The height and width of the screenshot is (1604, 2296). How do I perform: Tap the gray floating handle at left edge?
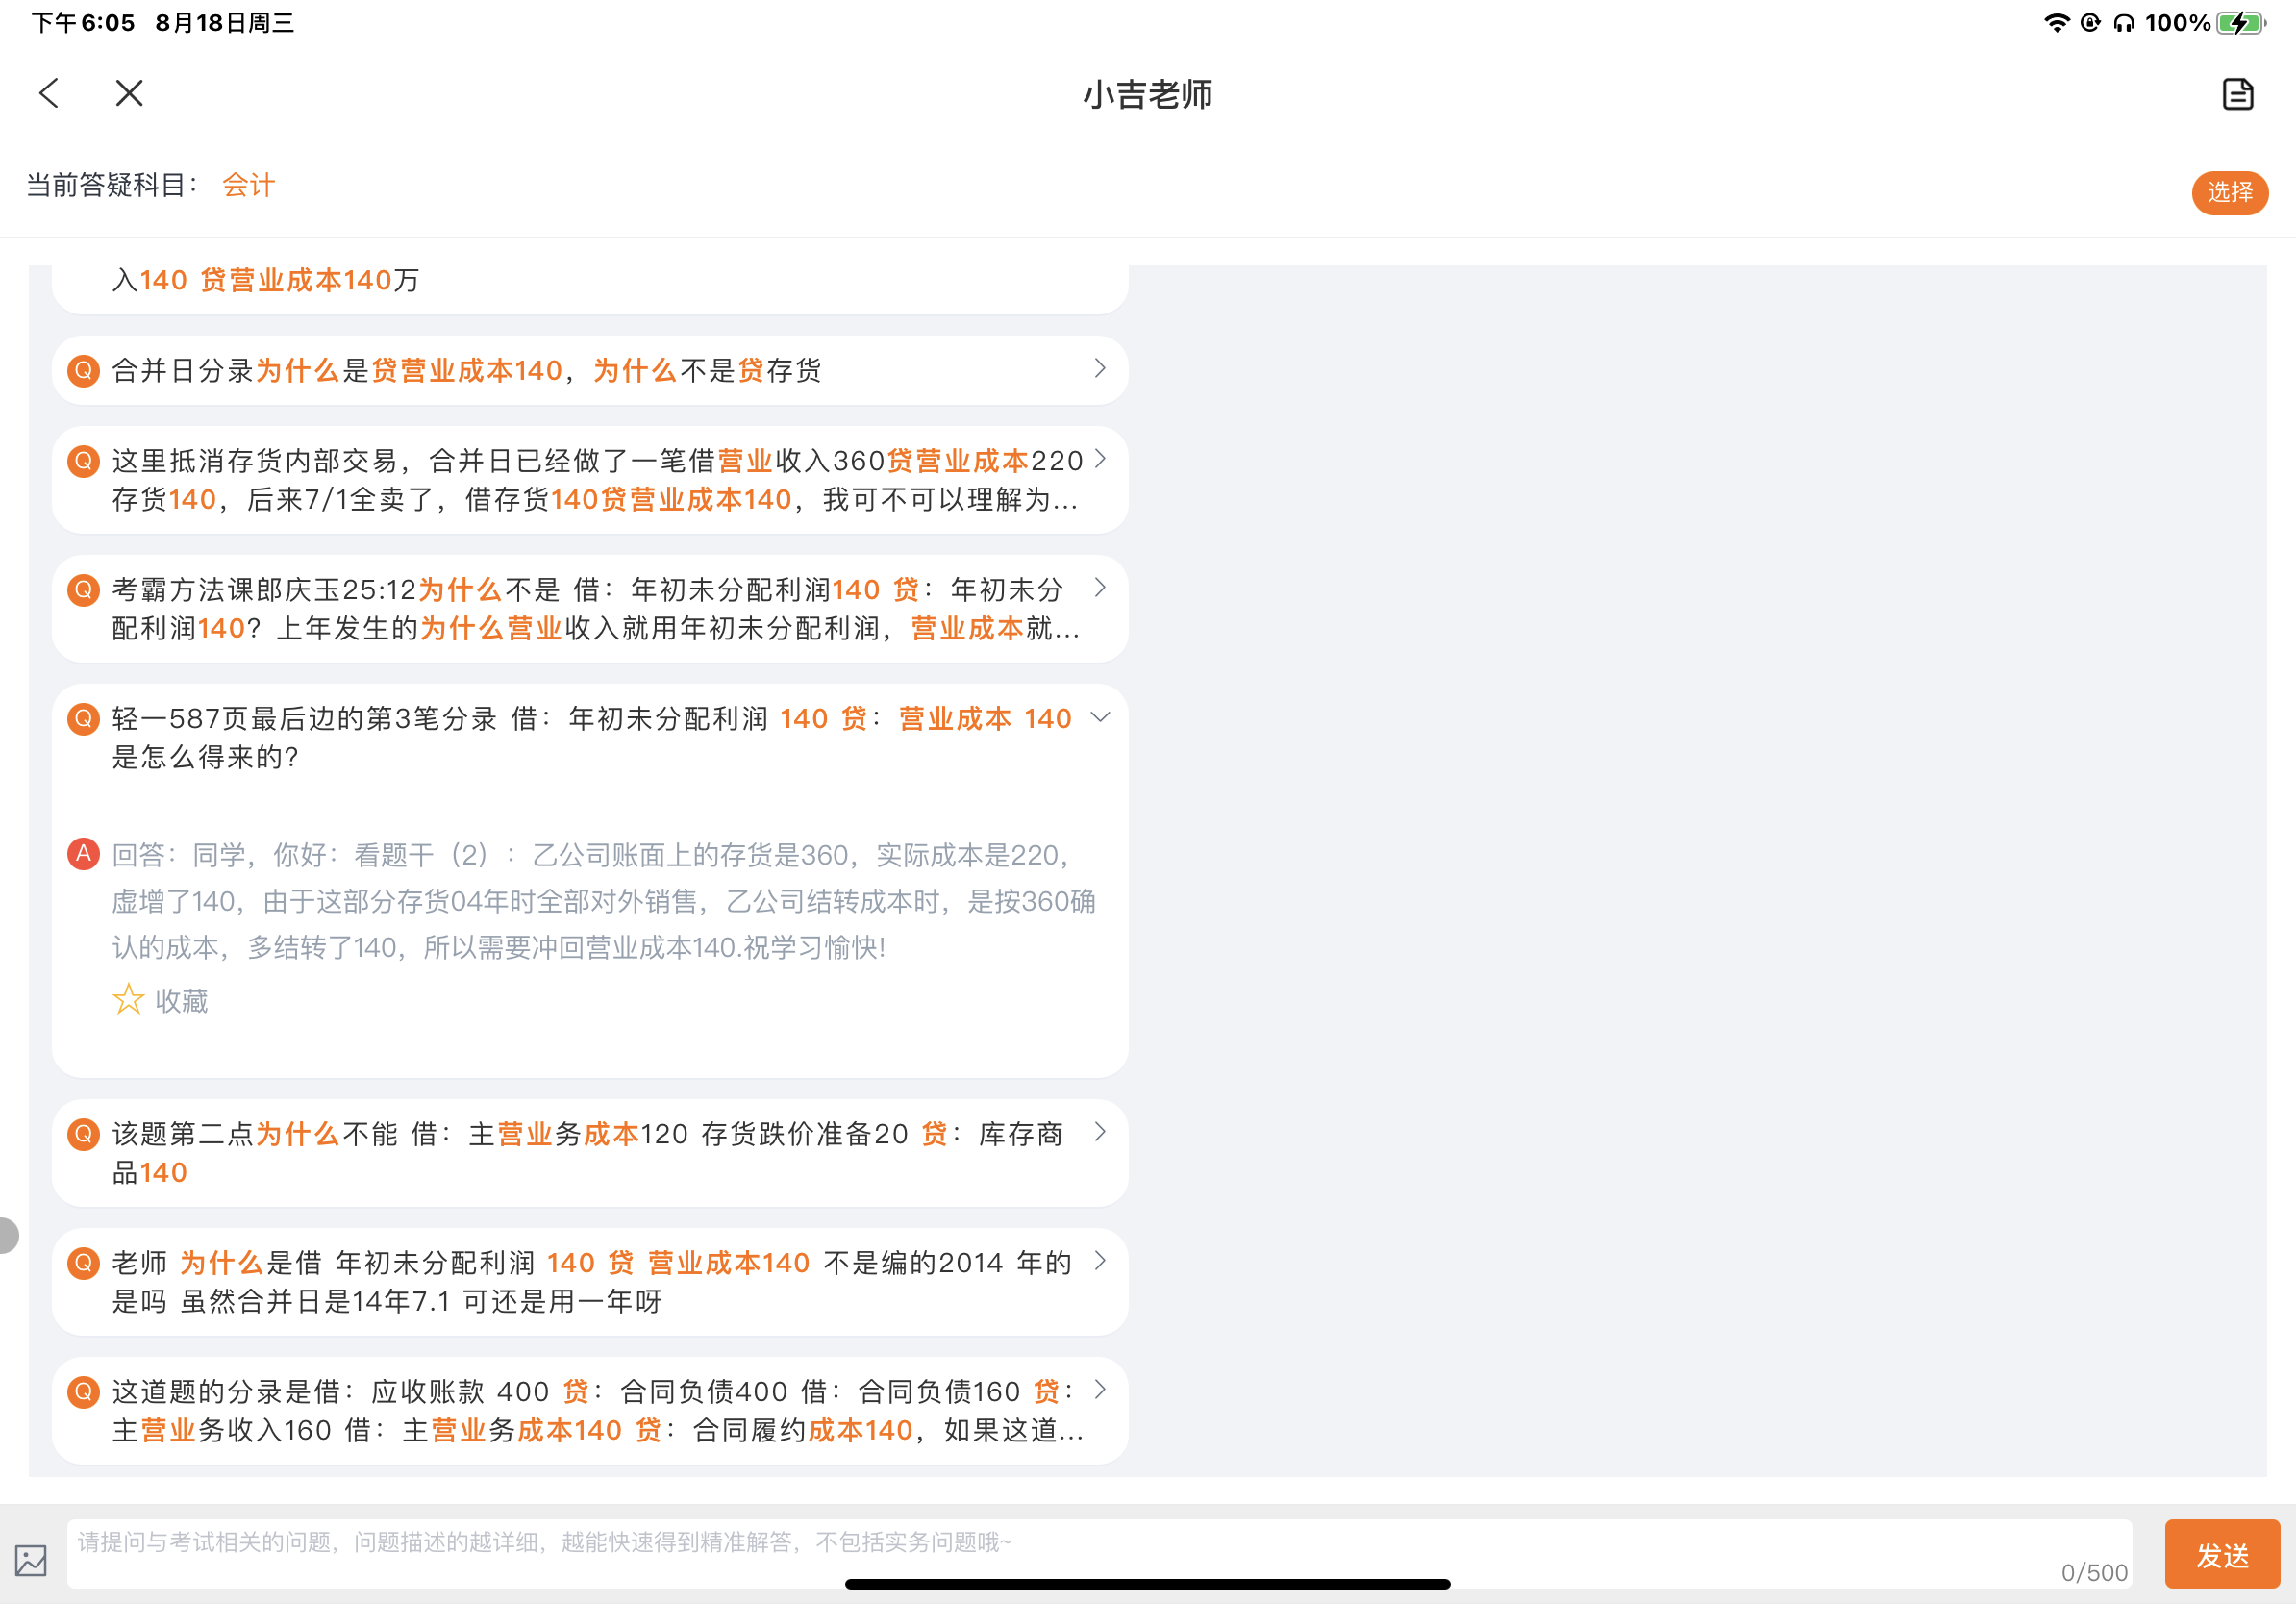click(x=6, y=1235)
